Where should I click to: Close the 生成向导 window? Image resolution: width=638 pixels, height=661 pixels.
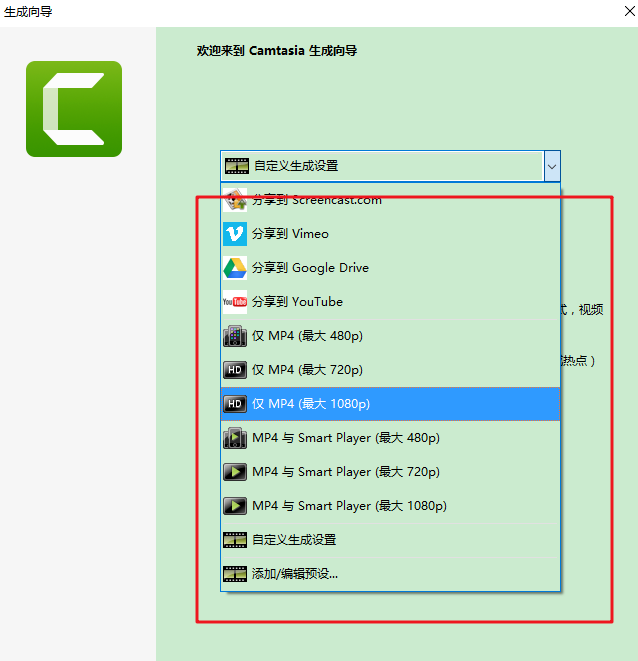click(x=630, y=11)
